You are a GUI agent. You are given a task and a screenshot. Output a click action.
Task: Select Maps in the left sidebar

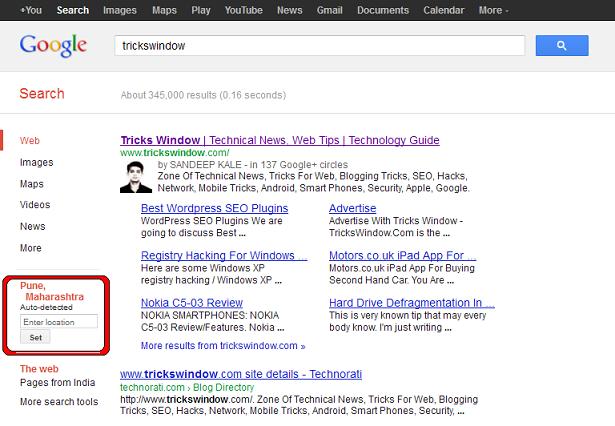point(32,184)
